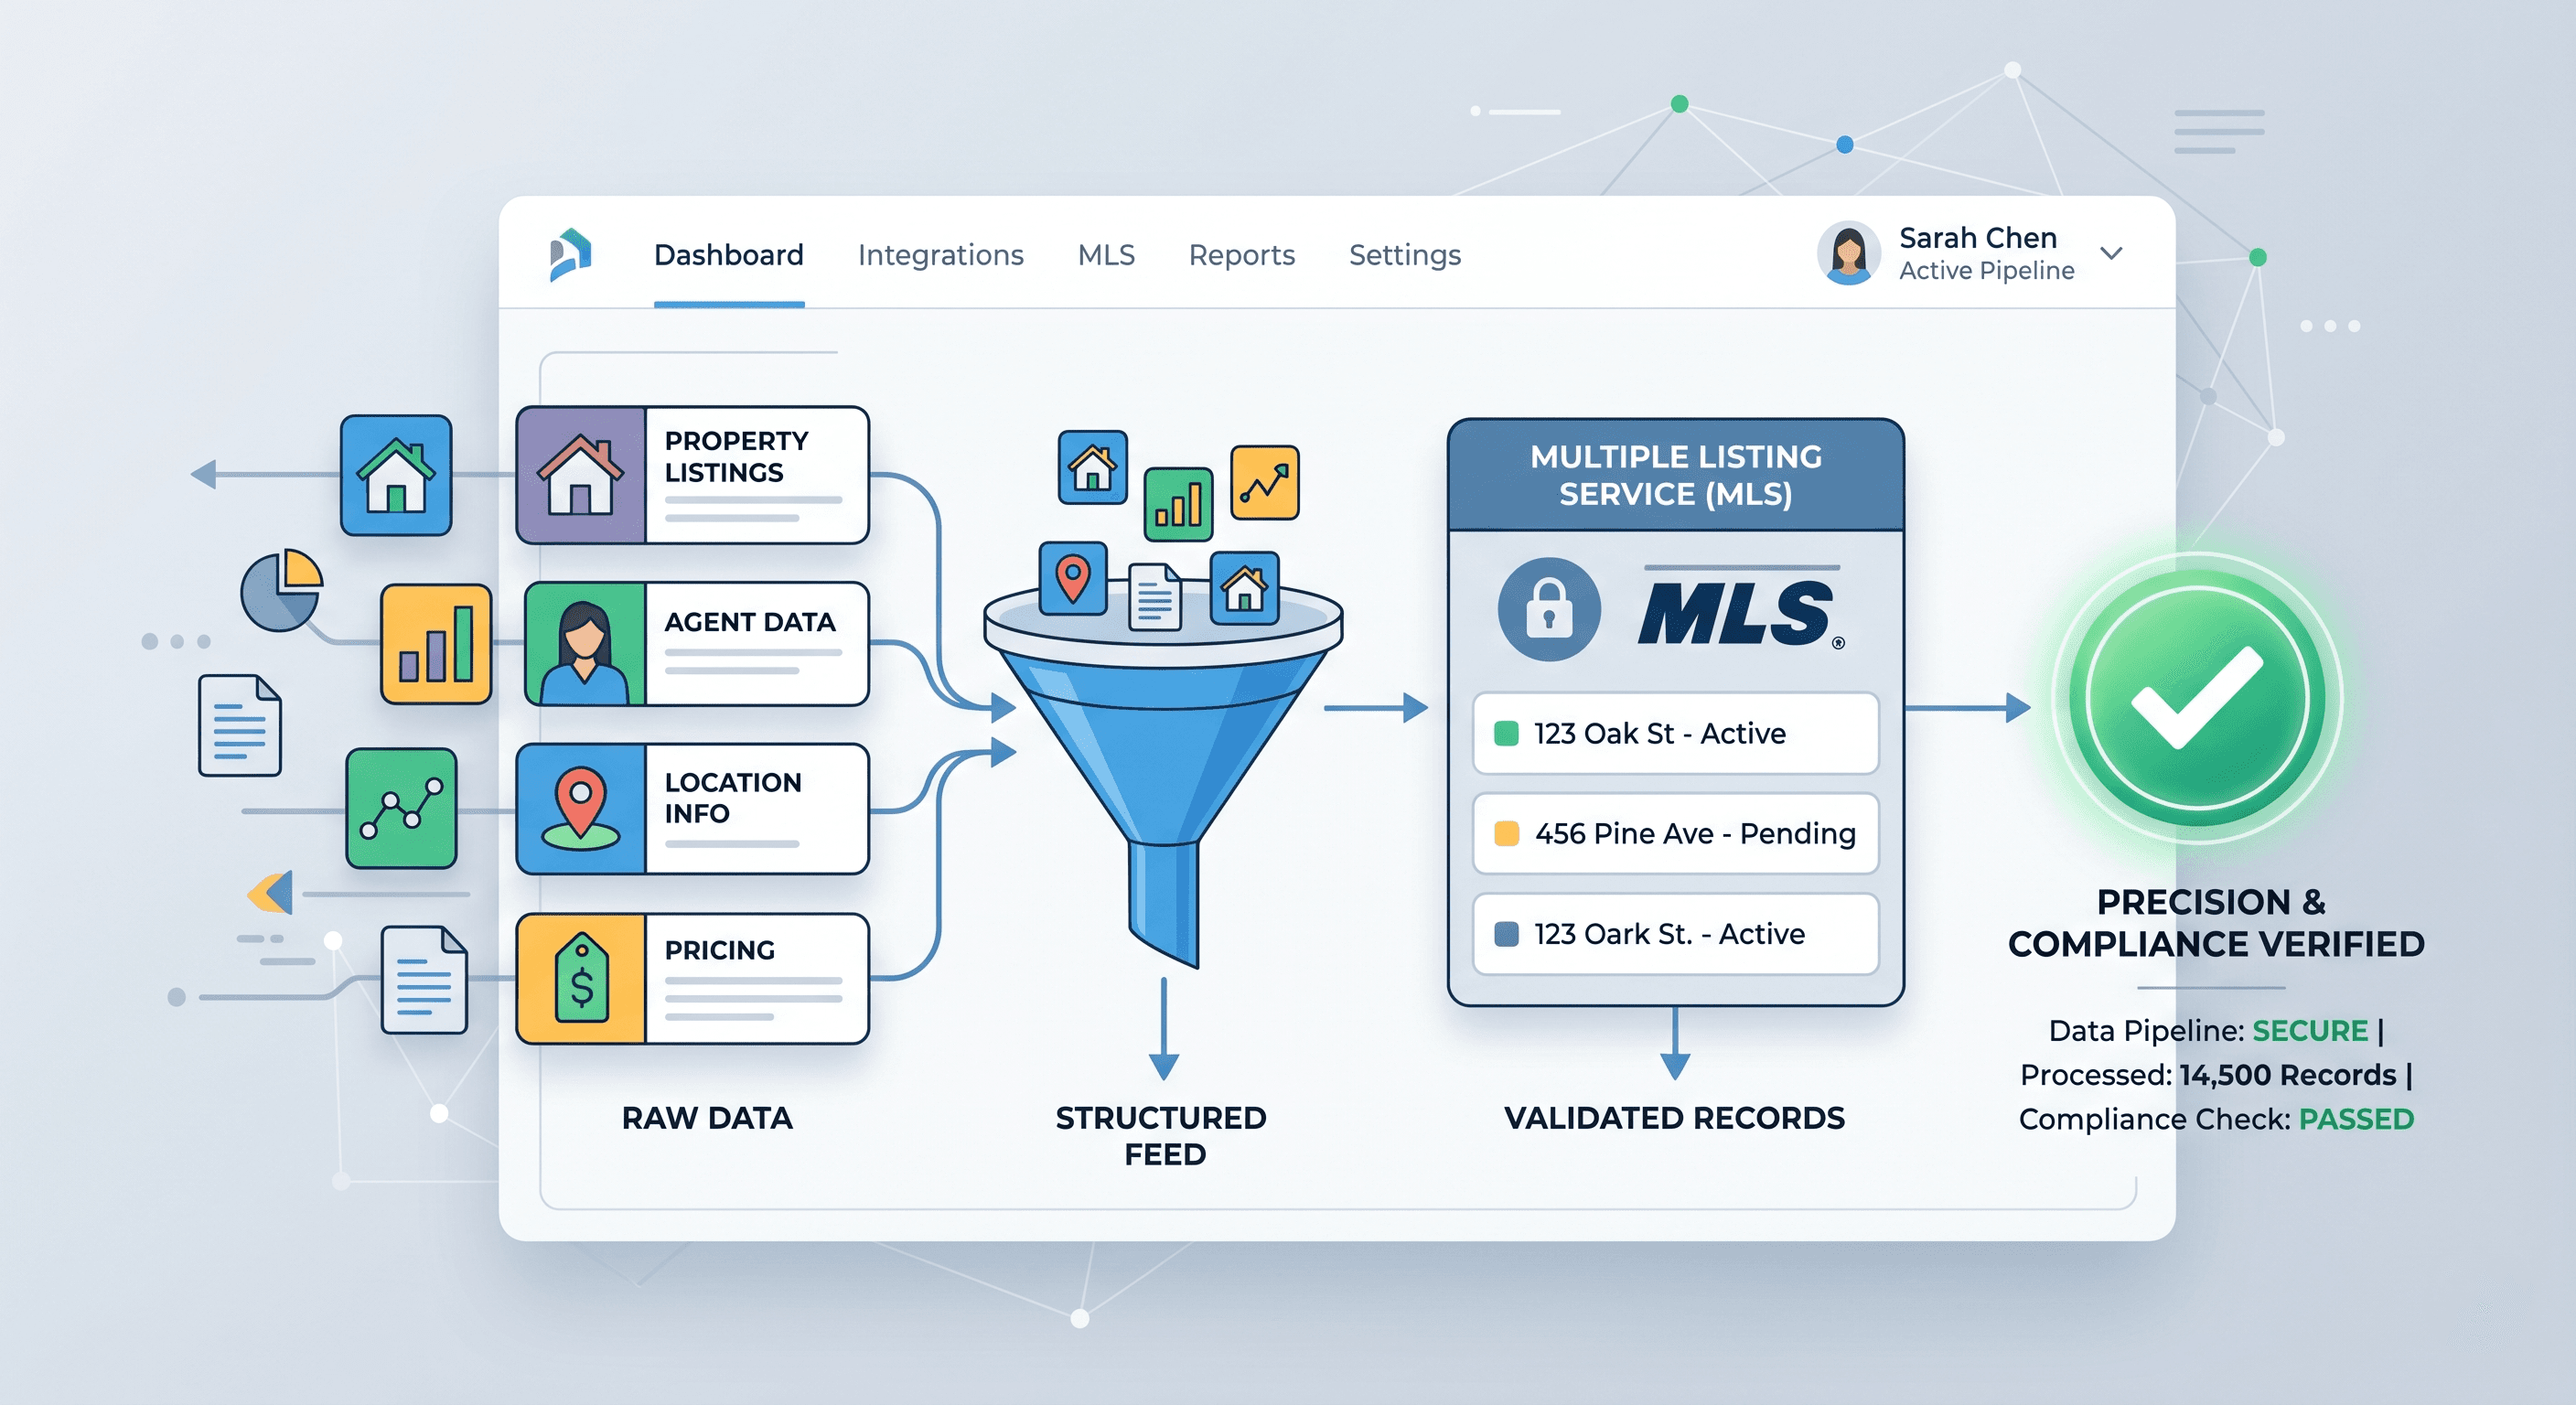Viewport: 2576px width, 1405px height.
Task: Click the green verified checkmark badge
Action: 2197,698
